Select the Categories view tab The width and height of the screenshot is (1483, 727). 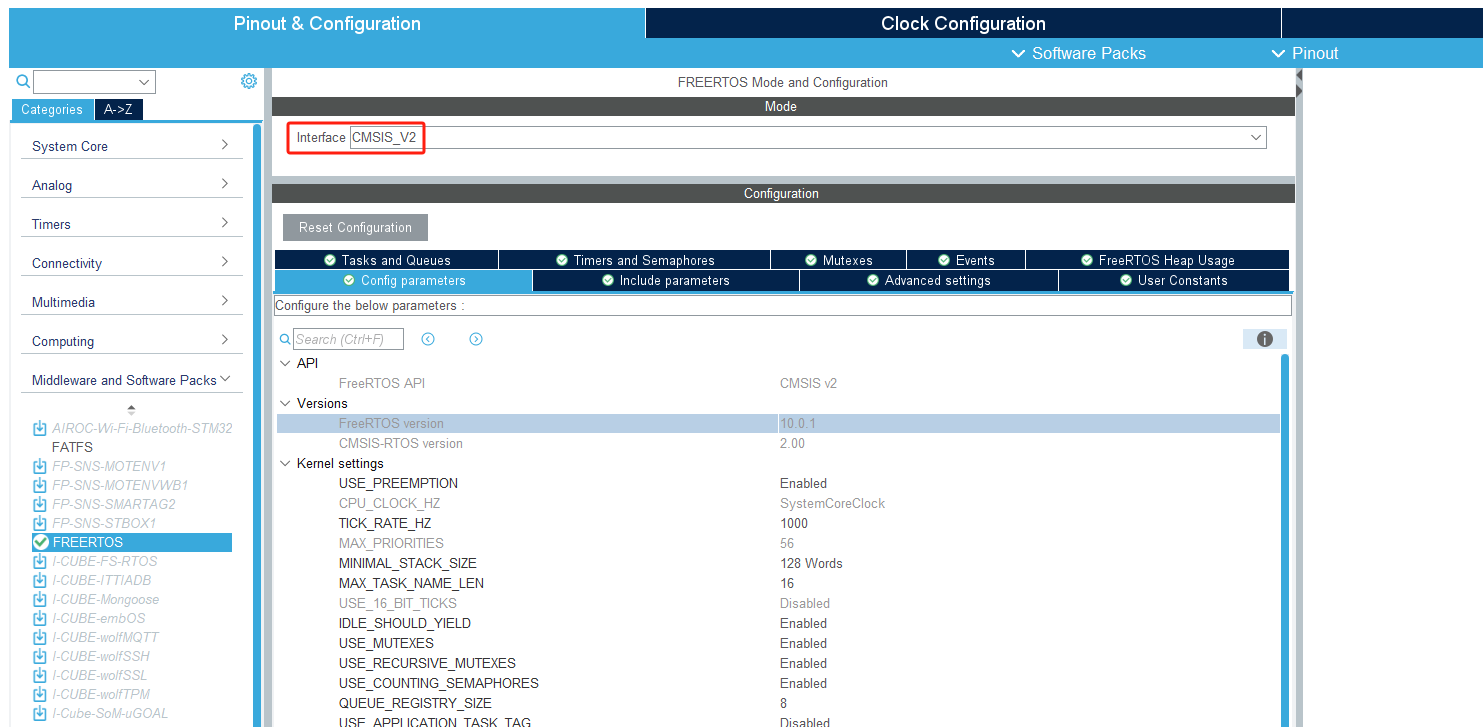(x=52, y=110)
